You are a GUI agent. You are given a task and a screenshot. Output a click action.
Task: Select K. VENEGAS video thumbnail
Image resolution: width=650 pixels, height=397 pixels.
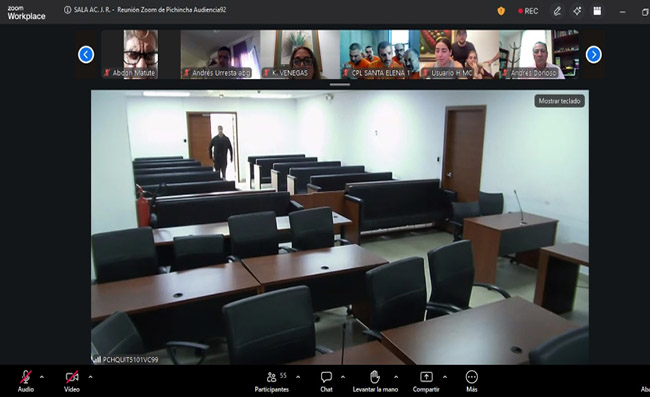point(300,54)
